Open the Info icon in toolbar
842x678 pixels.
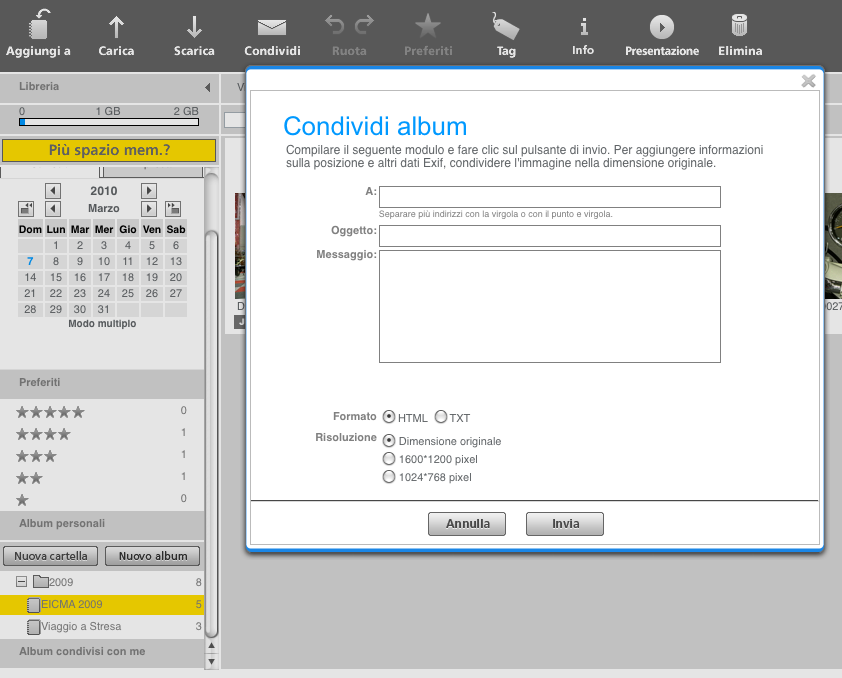(583, 26)
